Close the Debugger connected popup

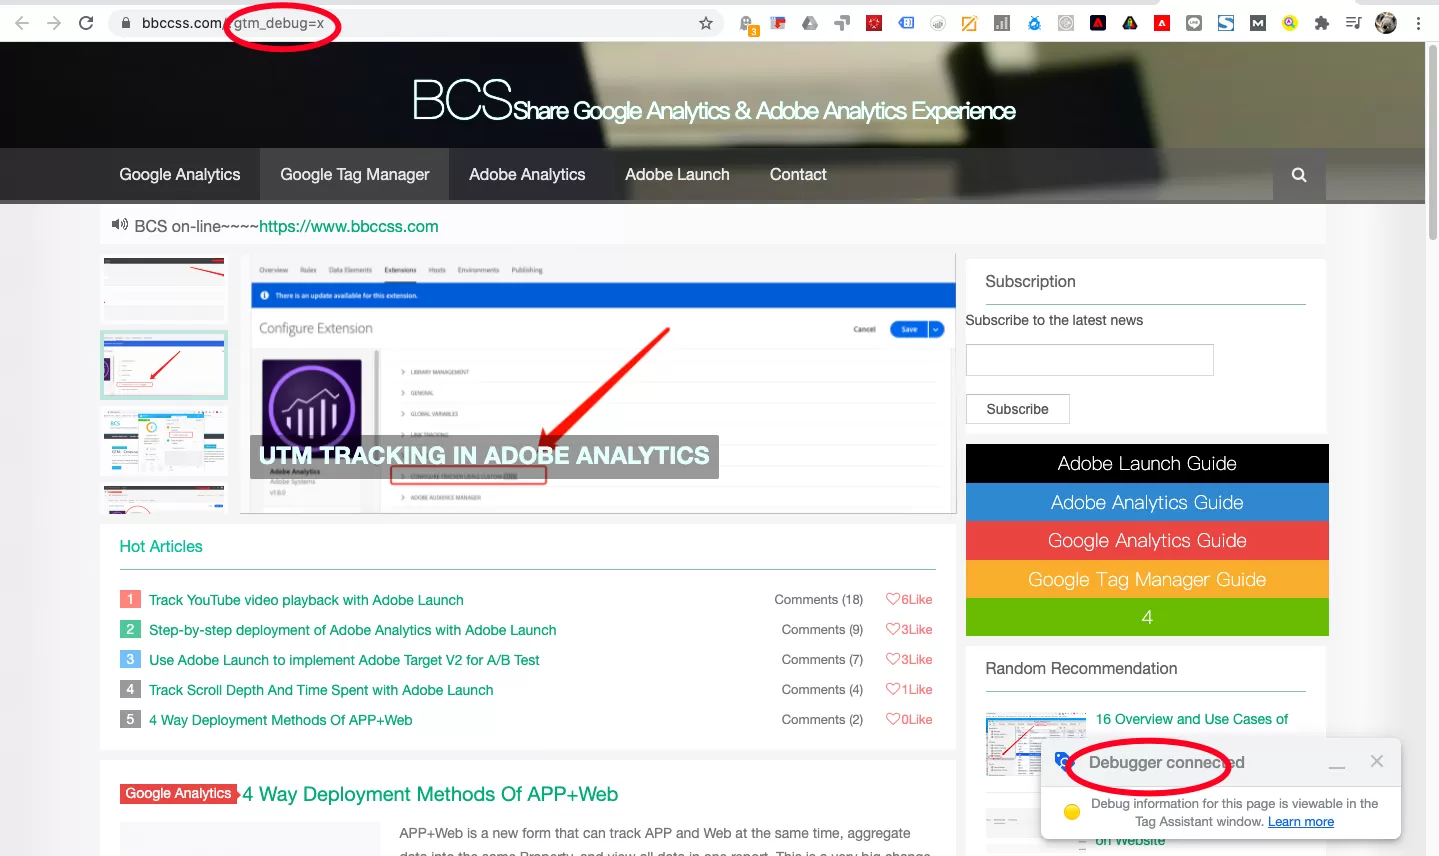coord(1377,762)
